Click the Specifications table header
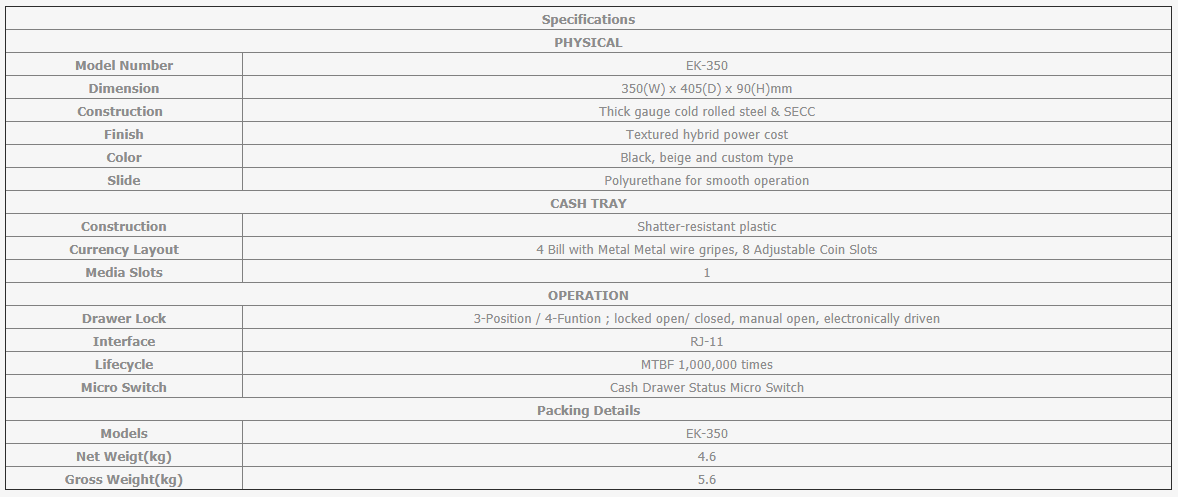Screen dimensions: 1178x497 click(x=588, y=20)
